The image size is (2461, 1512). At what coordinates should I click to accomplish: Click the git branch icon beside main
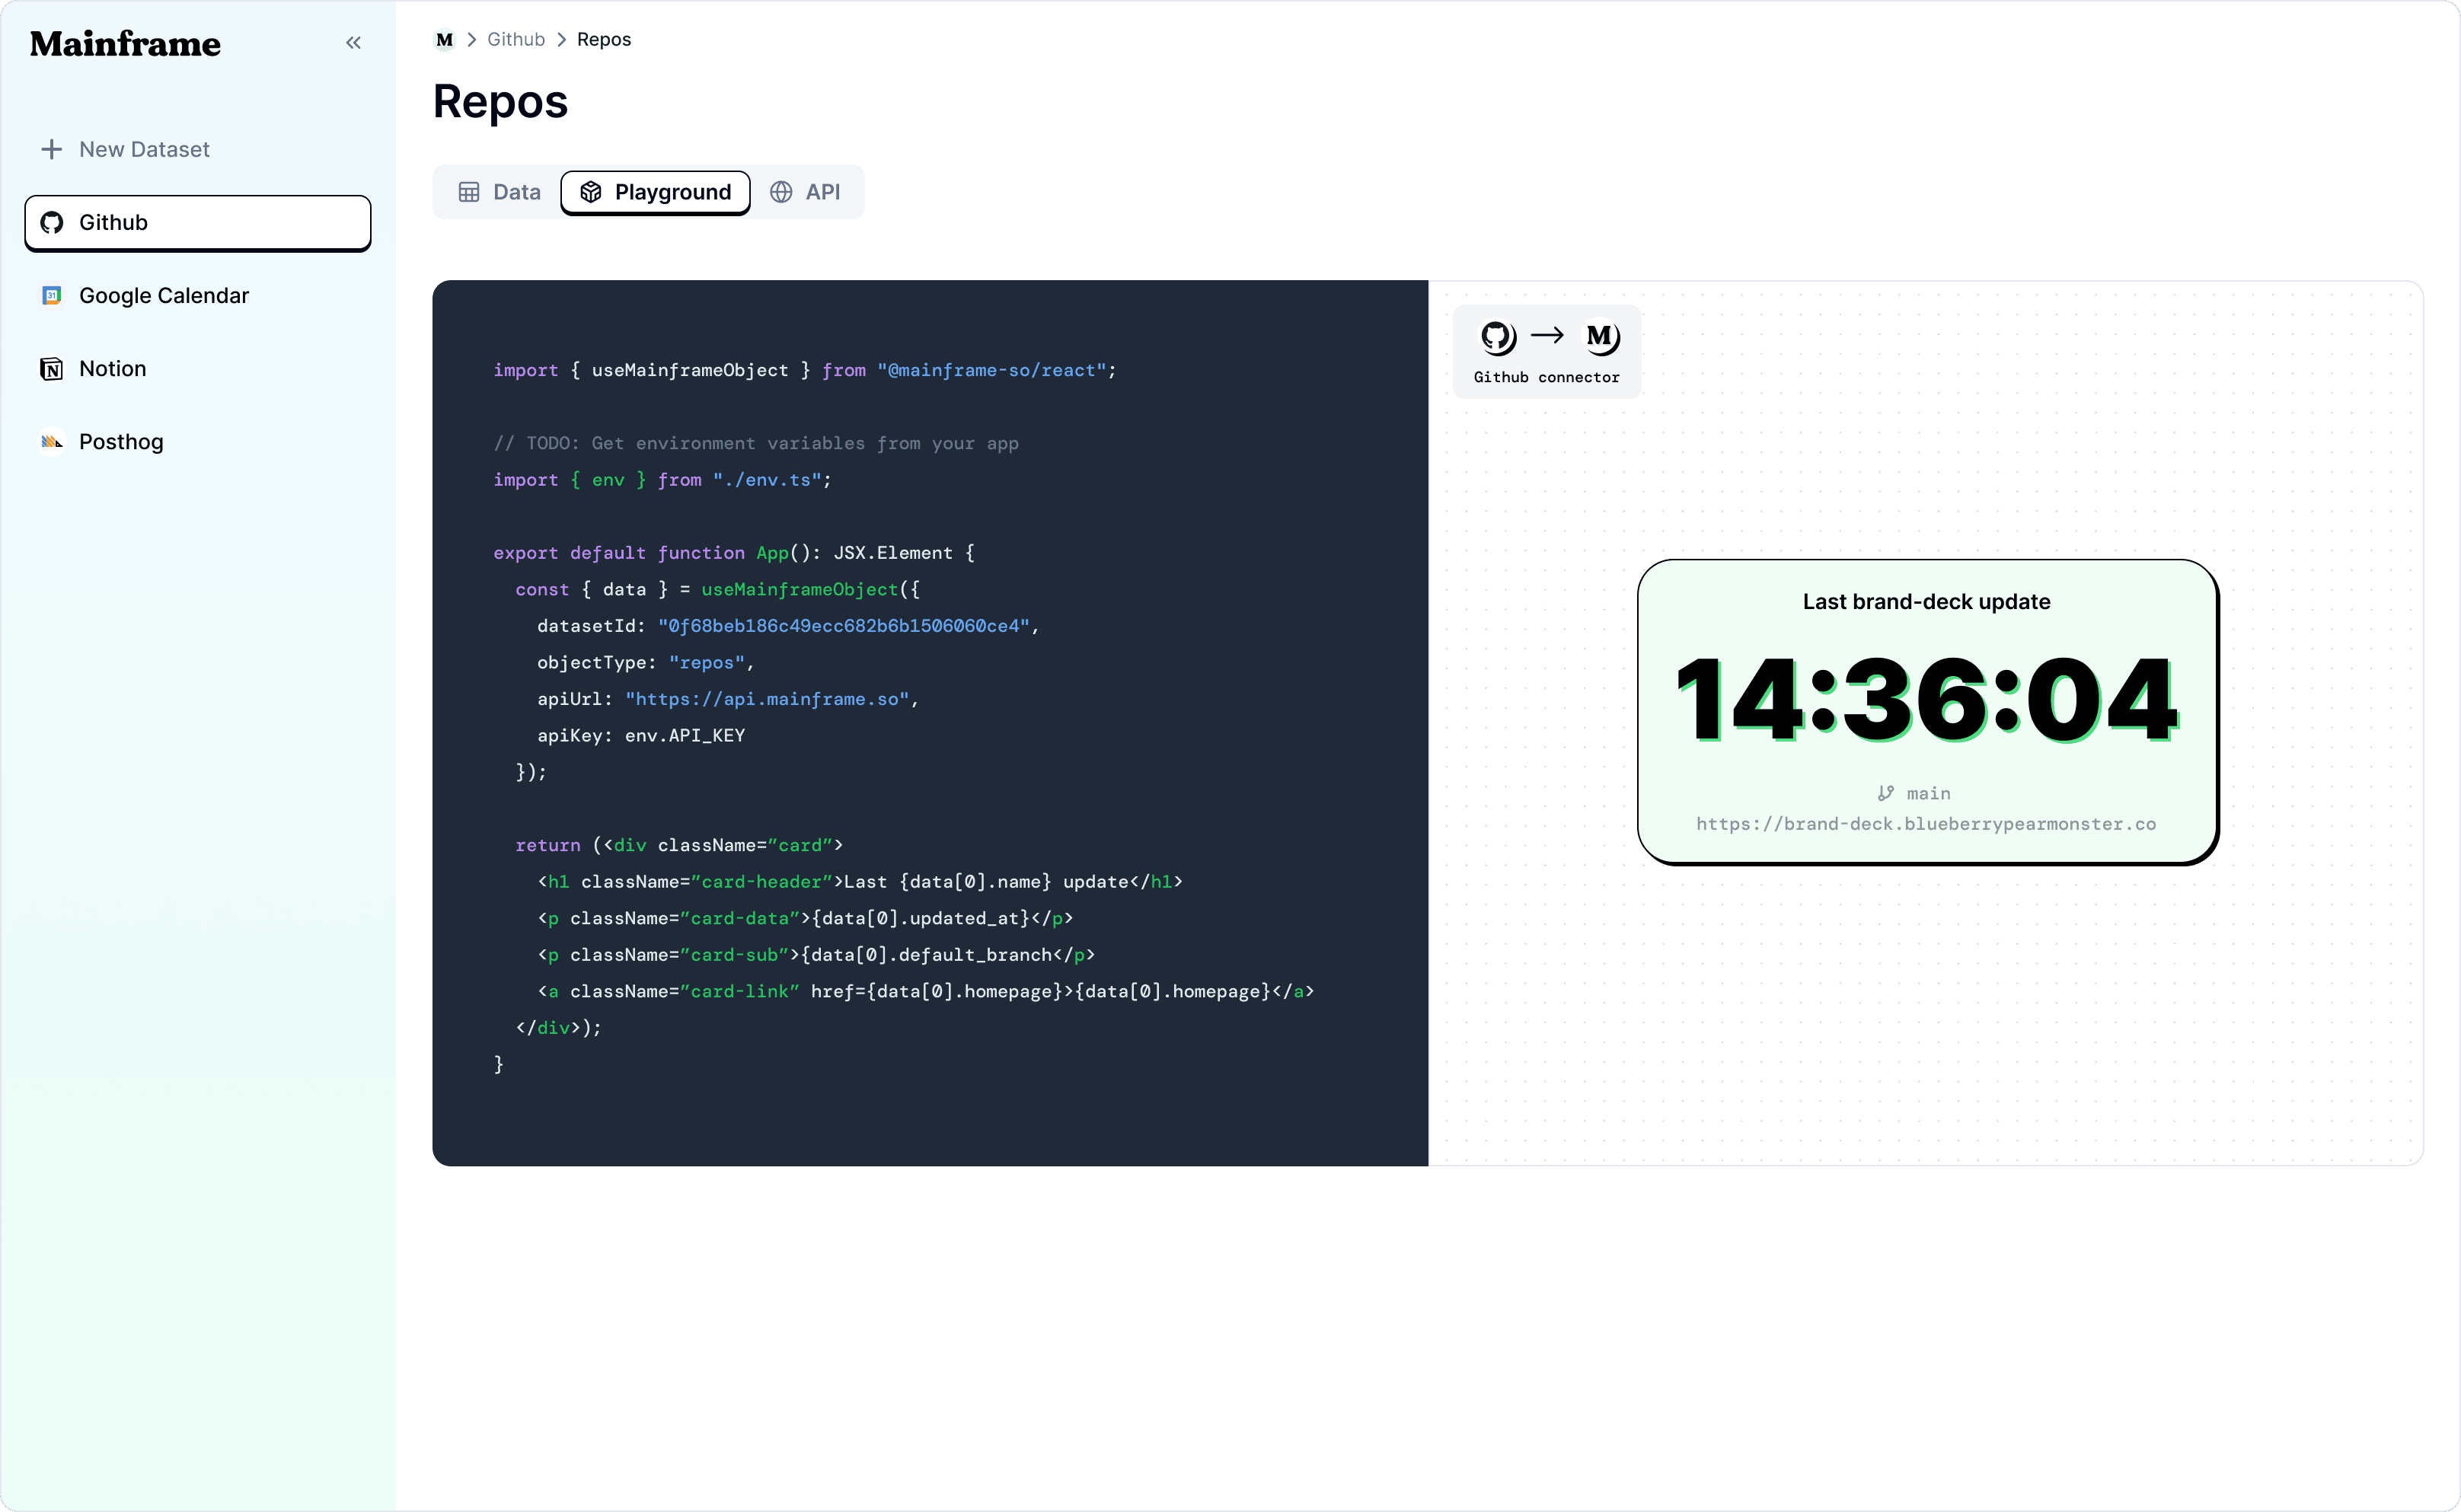click(1885, 793)
